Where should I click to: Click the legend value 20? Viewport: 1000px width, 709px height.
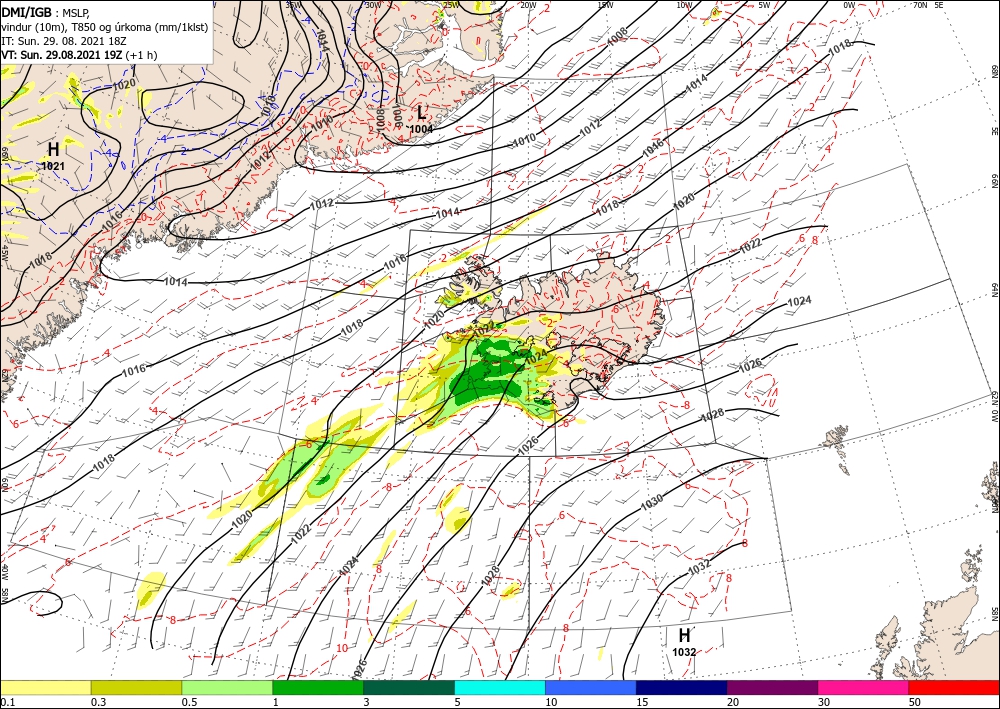[x=733, y=702]
